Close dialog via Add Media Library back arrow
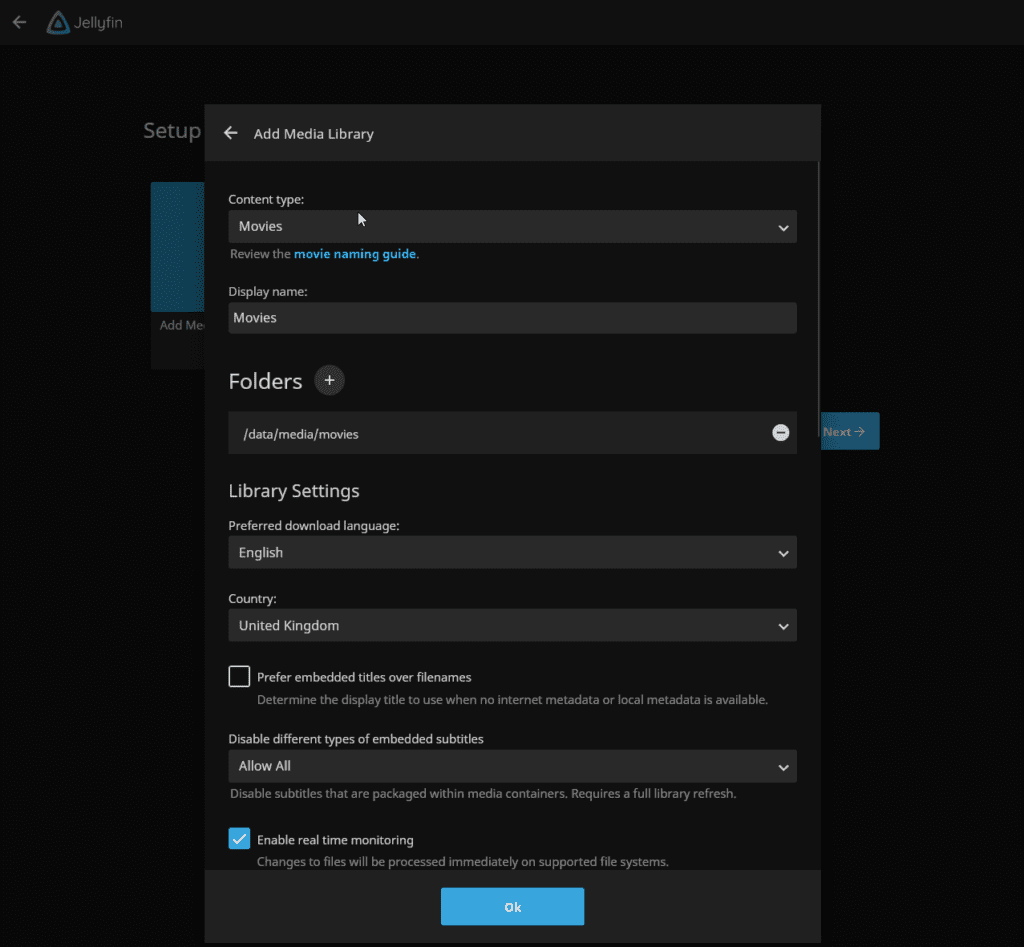This screenshot has height=947, width=1024. (231, 133)
